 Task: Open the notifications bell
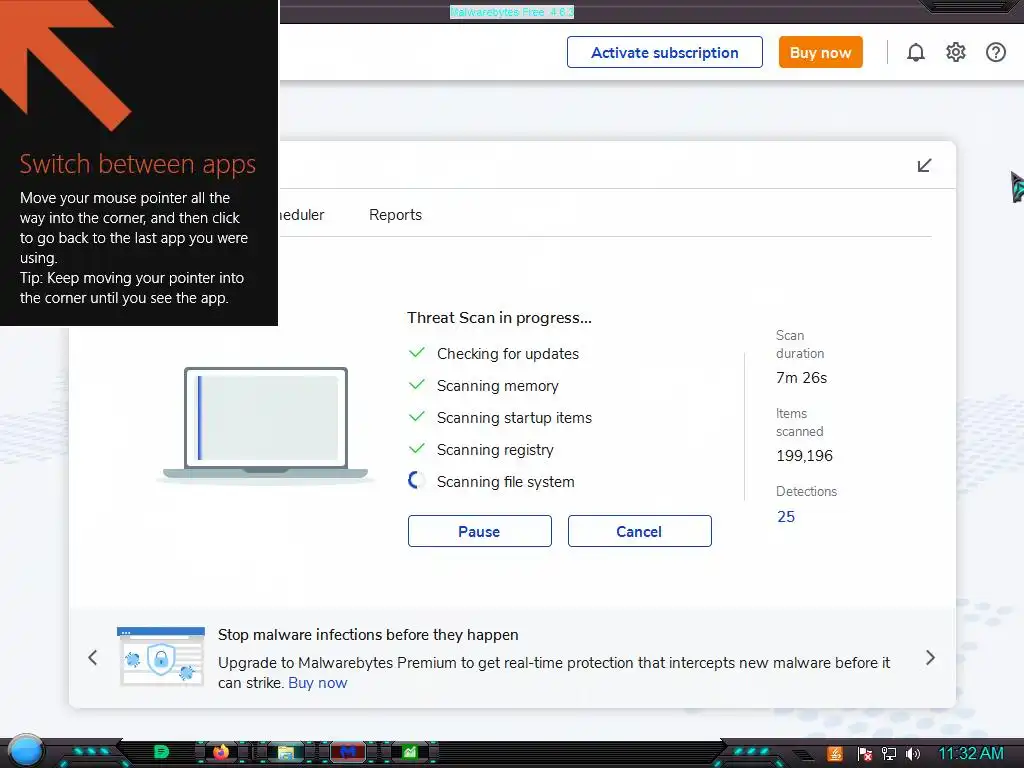[916, 52]
